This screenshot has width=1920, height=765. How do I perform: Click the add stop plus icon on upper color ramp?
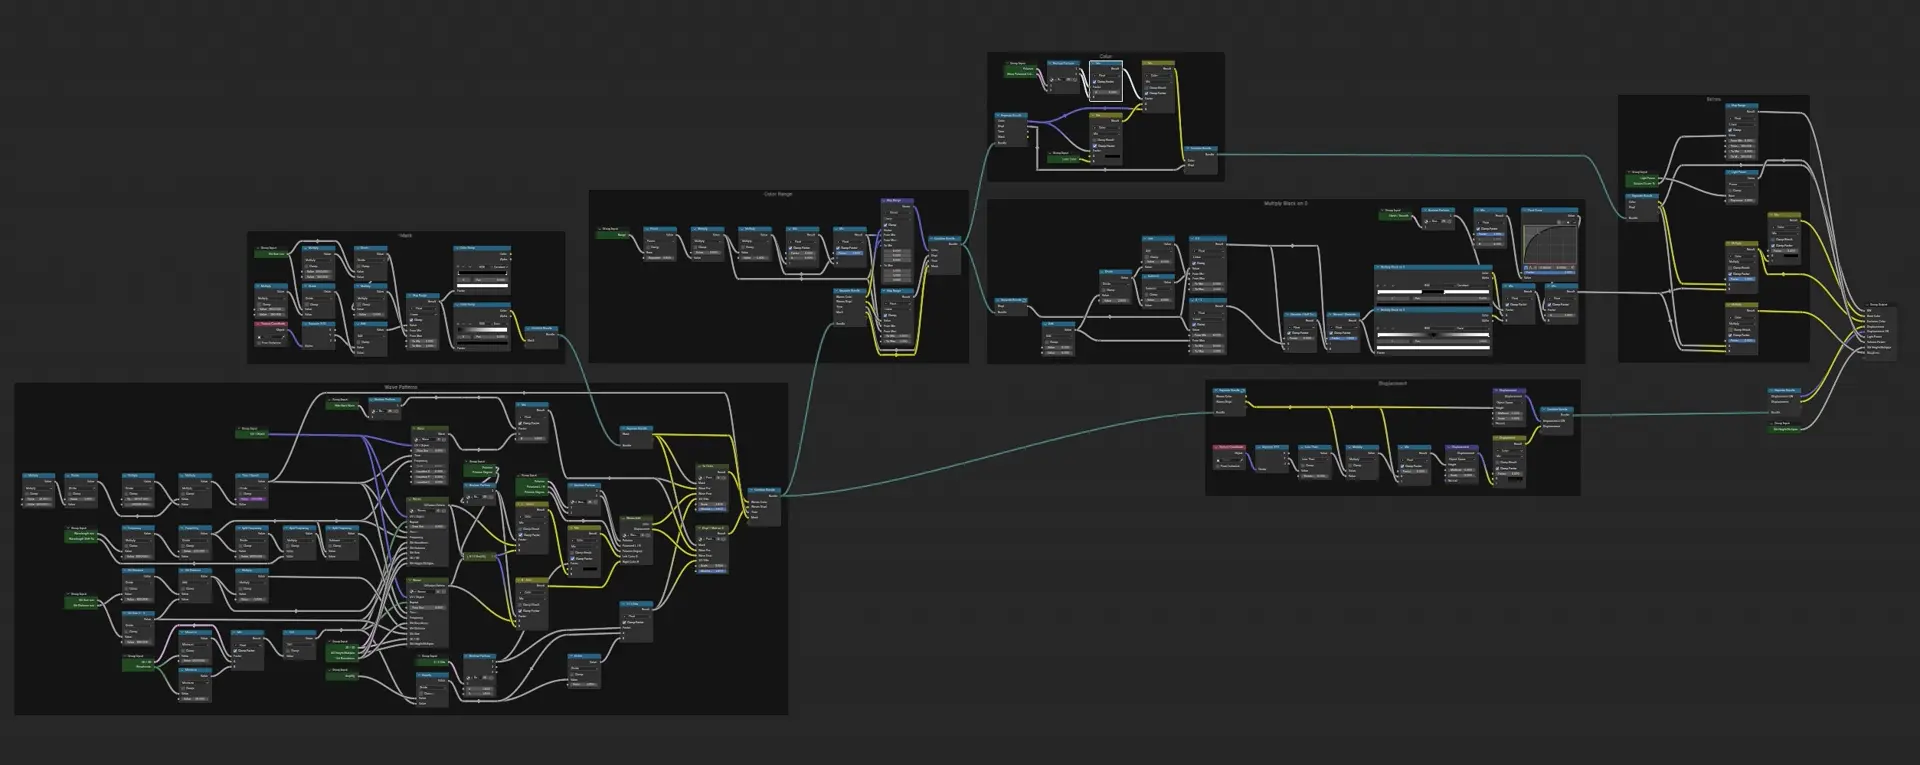click(x=1380, y=285)
